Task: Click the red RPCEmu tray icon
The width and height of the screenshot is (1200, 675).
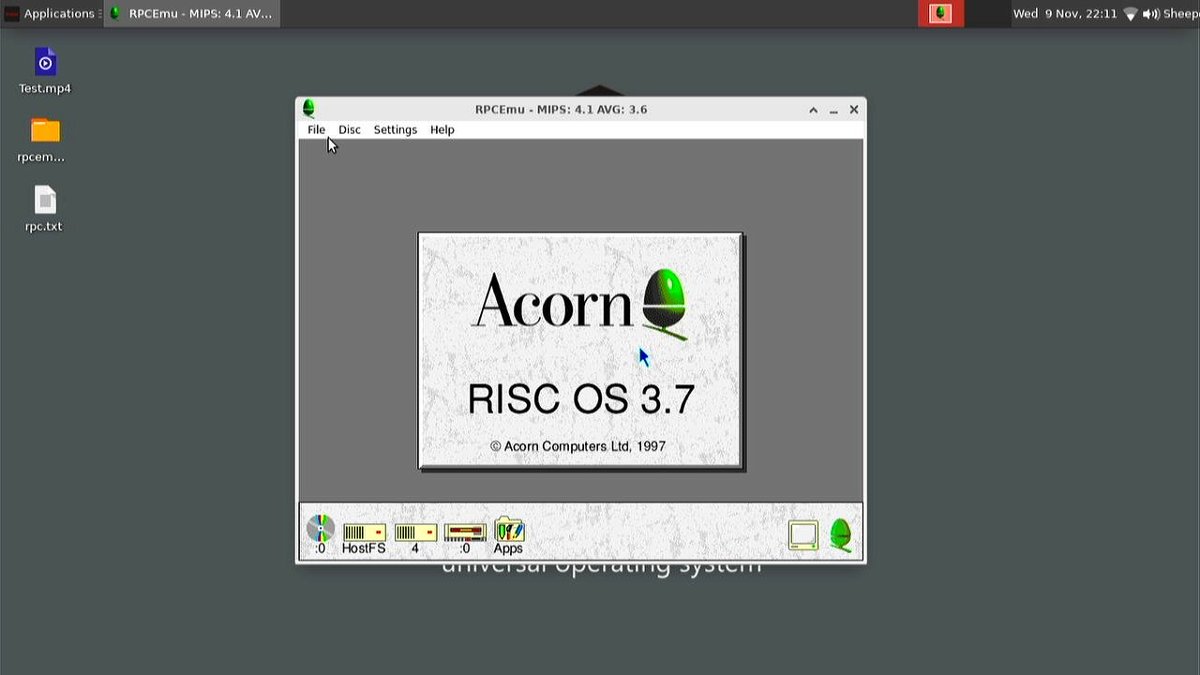Action: (940, 13)
